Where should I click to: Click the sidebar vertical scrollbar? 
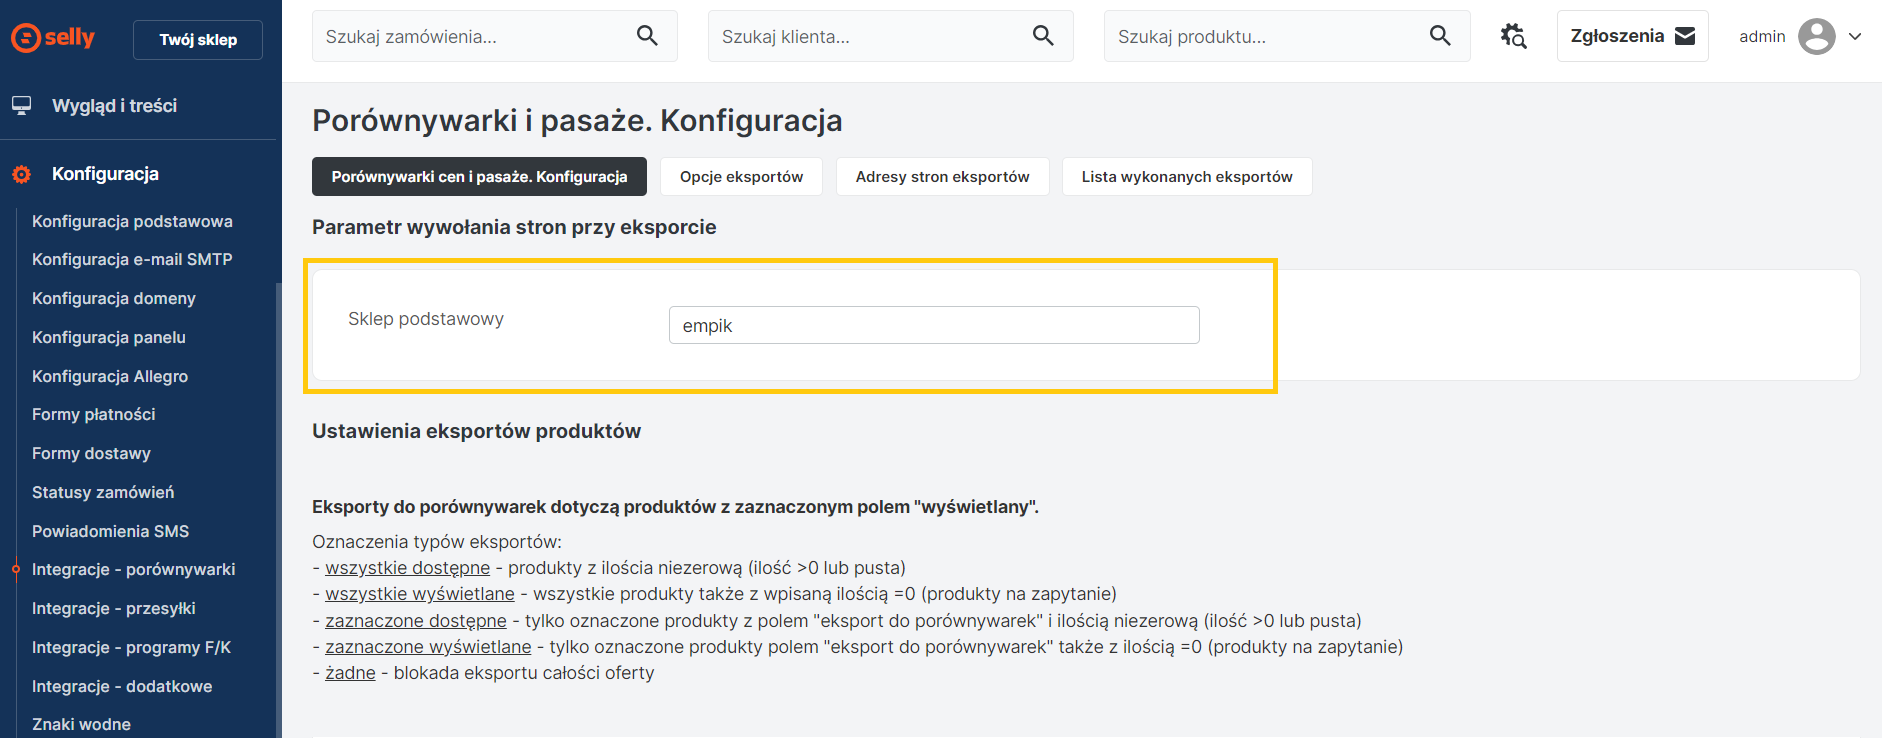(x=278, y=500)
